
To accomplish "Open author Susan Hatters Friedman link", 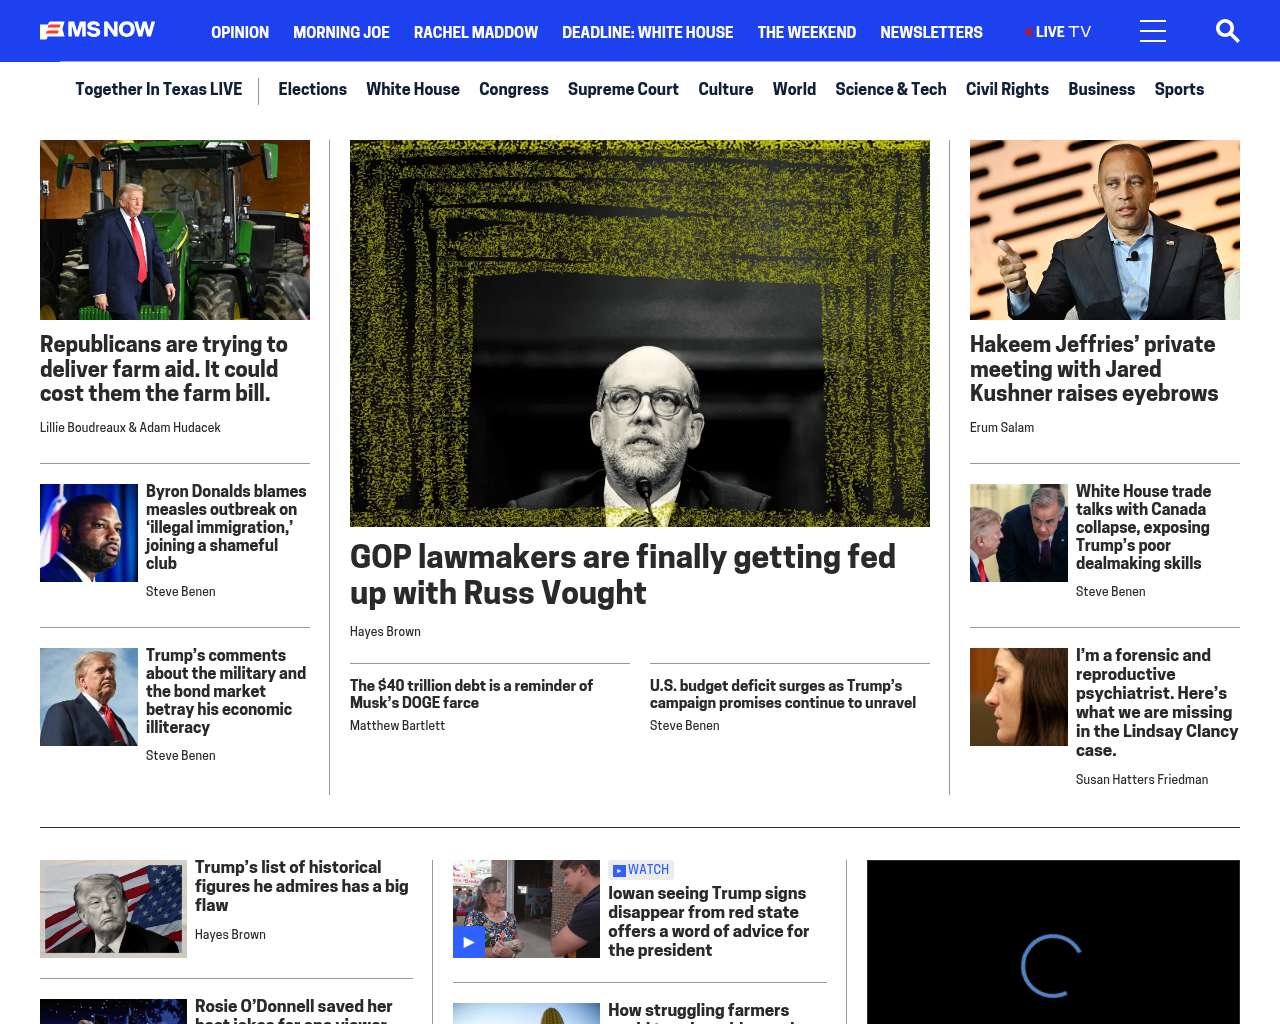I will click(1142, 779).
